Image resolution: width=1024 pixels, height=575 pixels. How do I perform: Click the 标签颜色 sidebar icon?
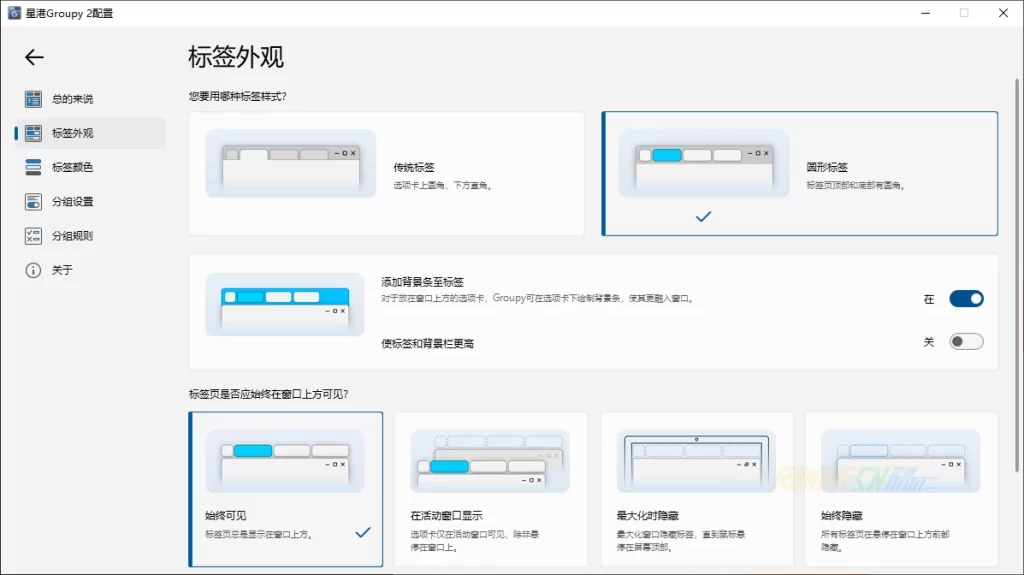pyautogui.click(x=33, y=167)
